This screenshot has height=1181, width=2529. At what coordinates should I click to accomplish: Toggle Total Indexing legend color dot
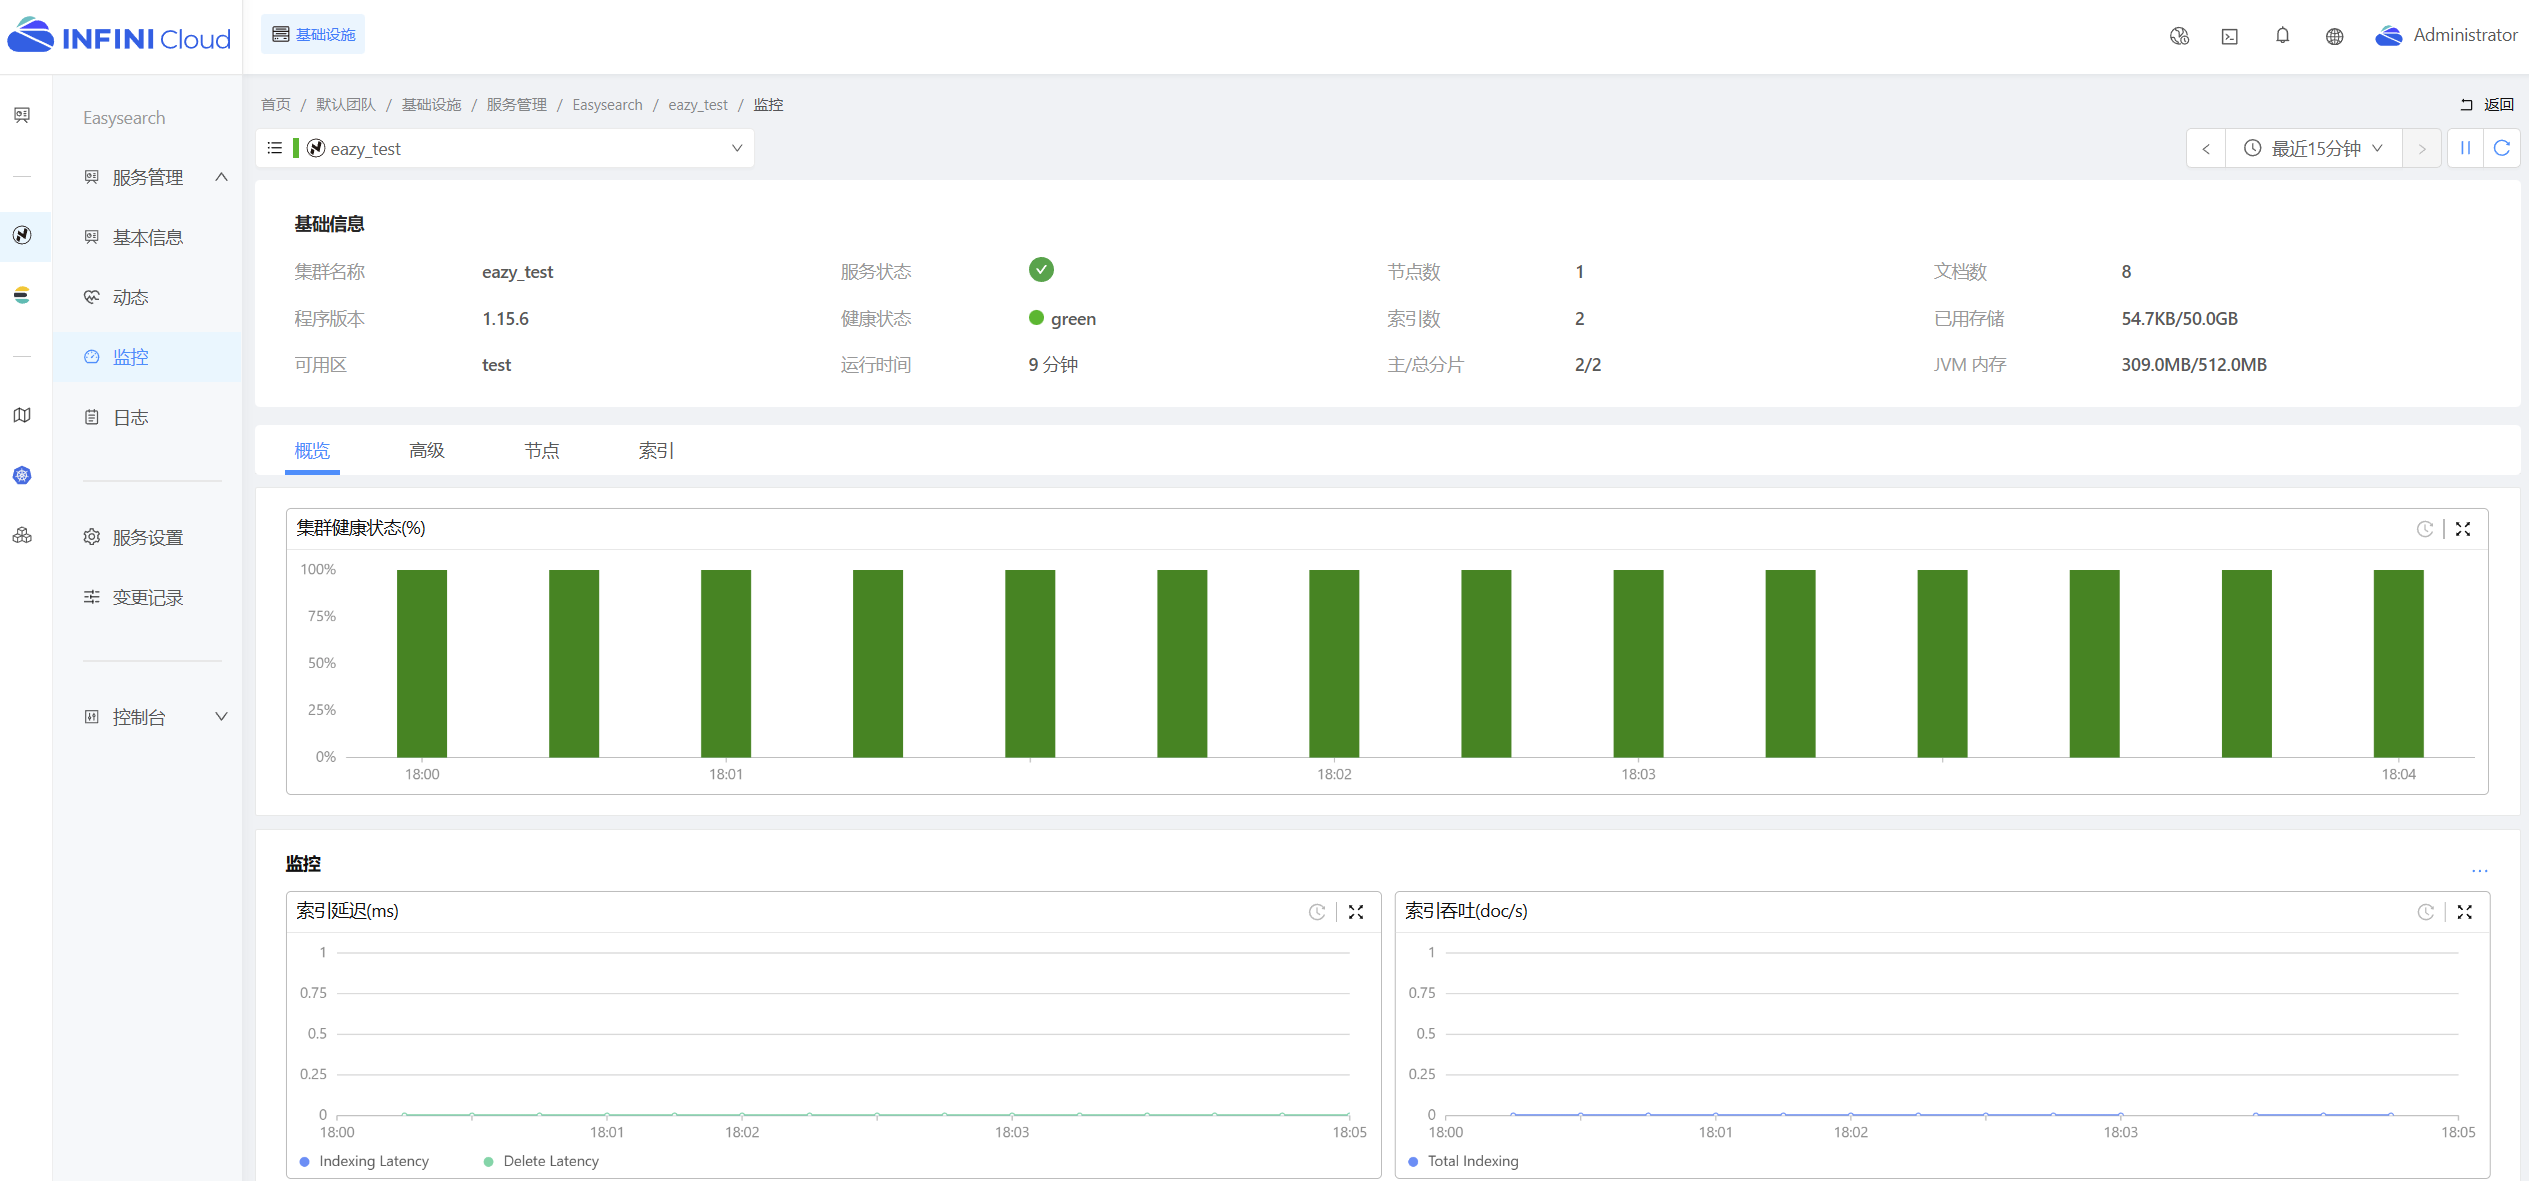click(x=1413, y=1161)
